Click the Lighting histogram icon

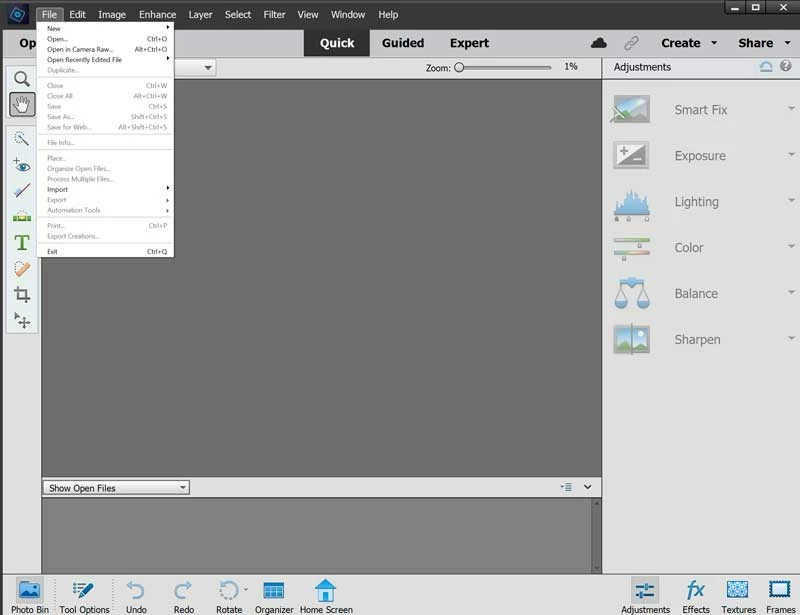pos(632,204)
